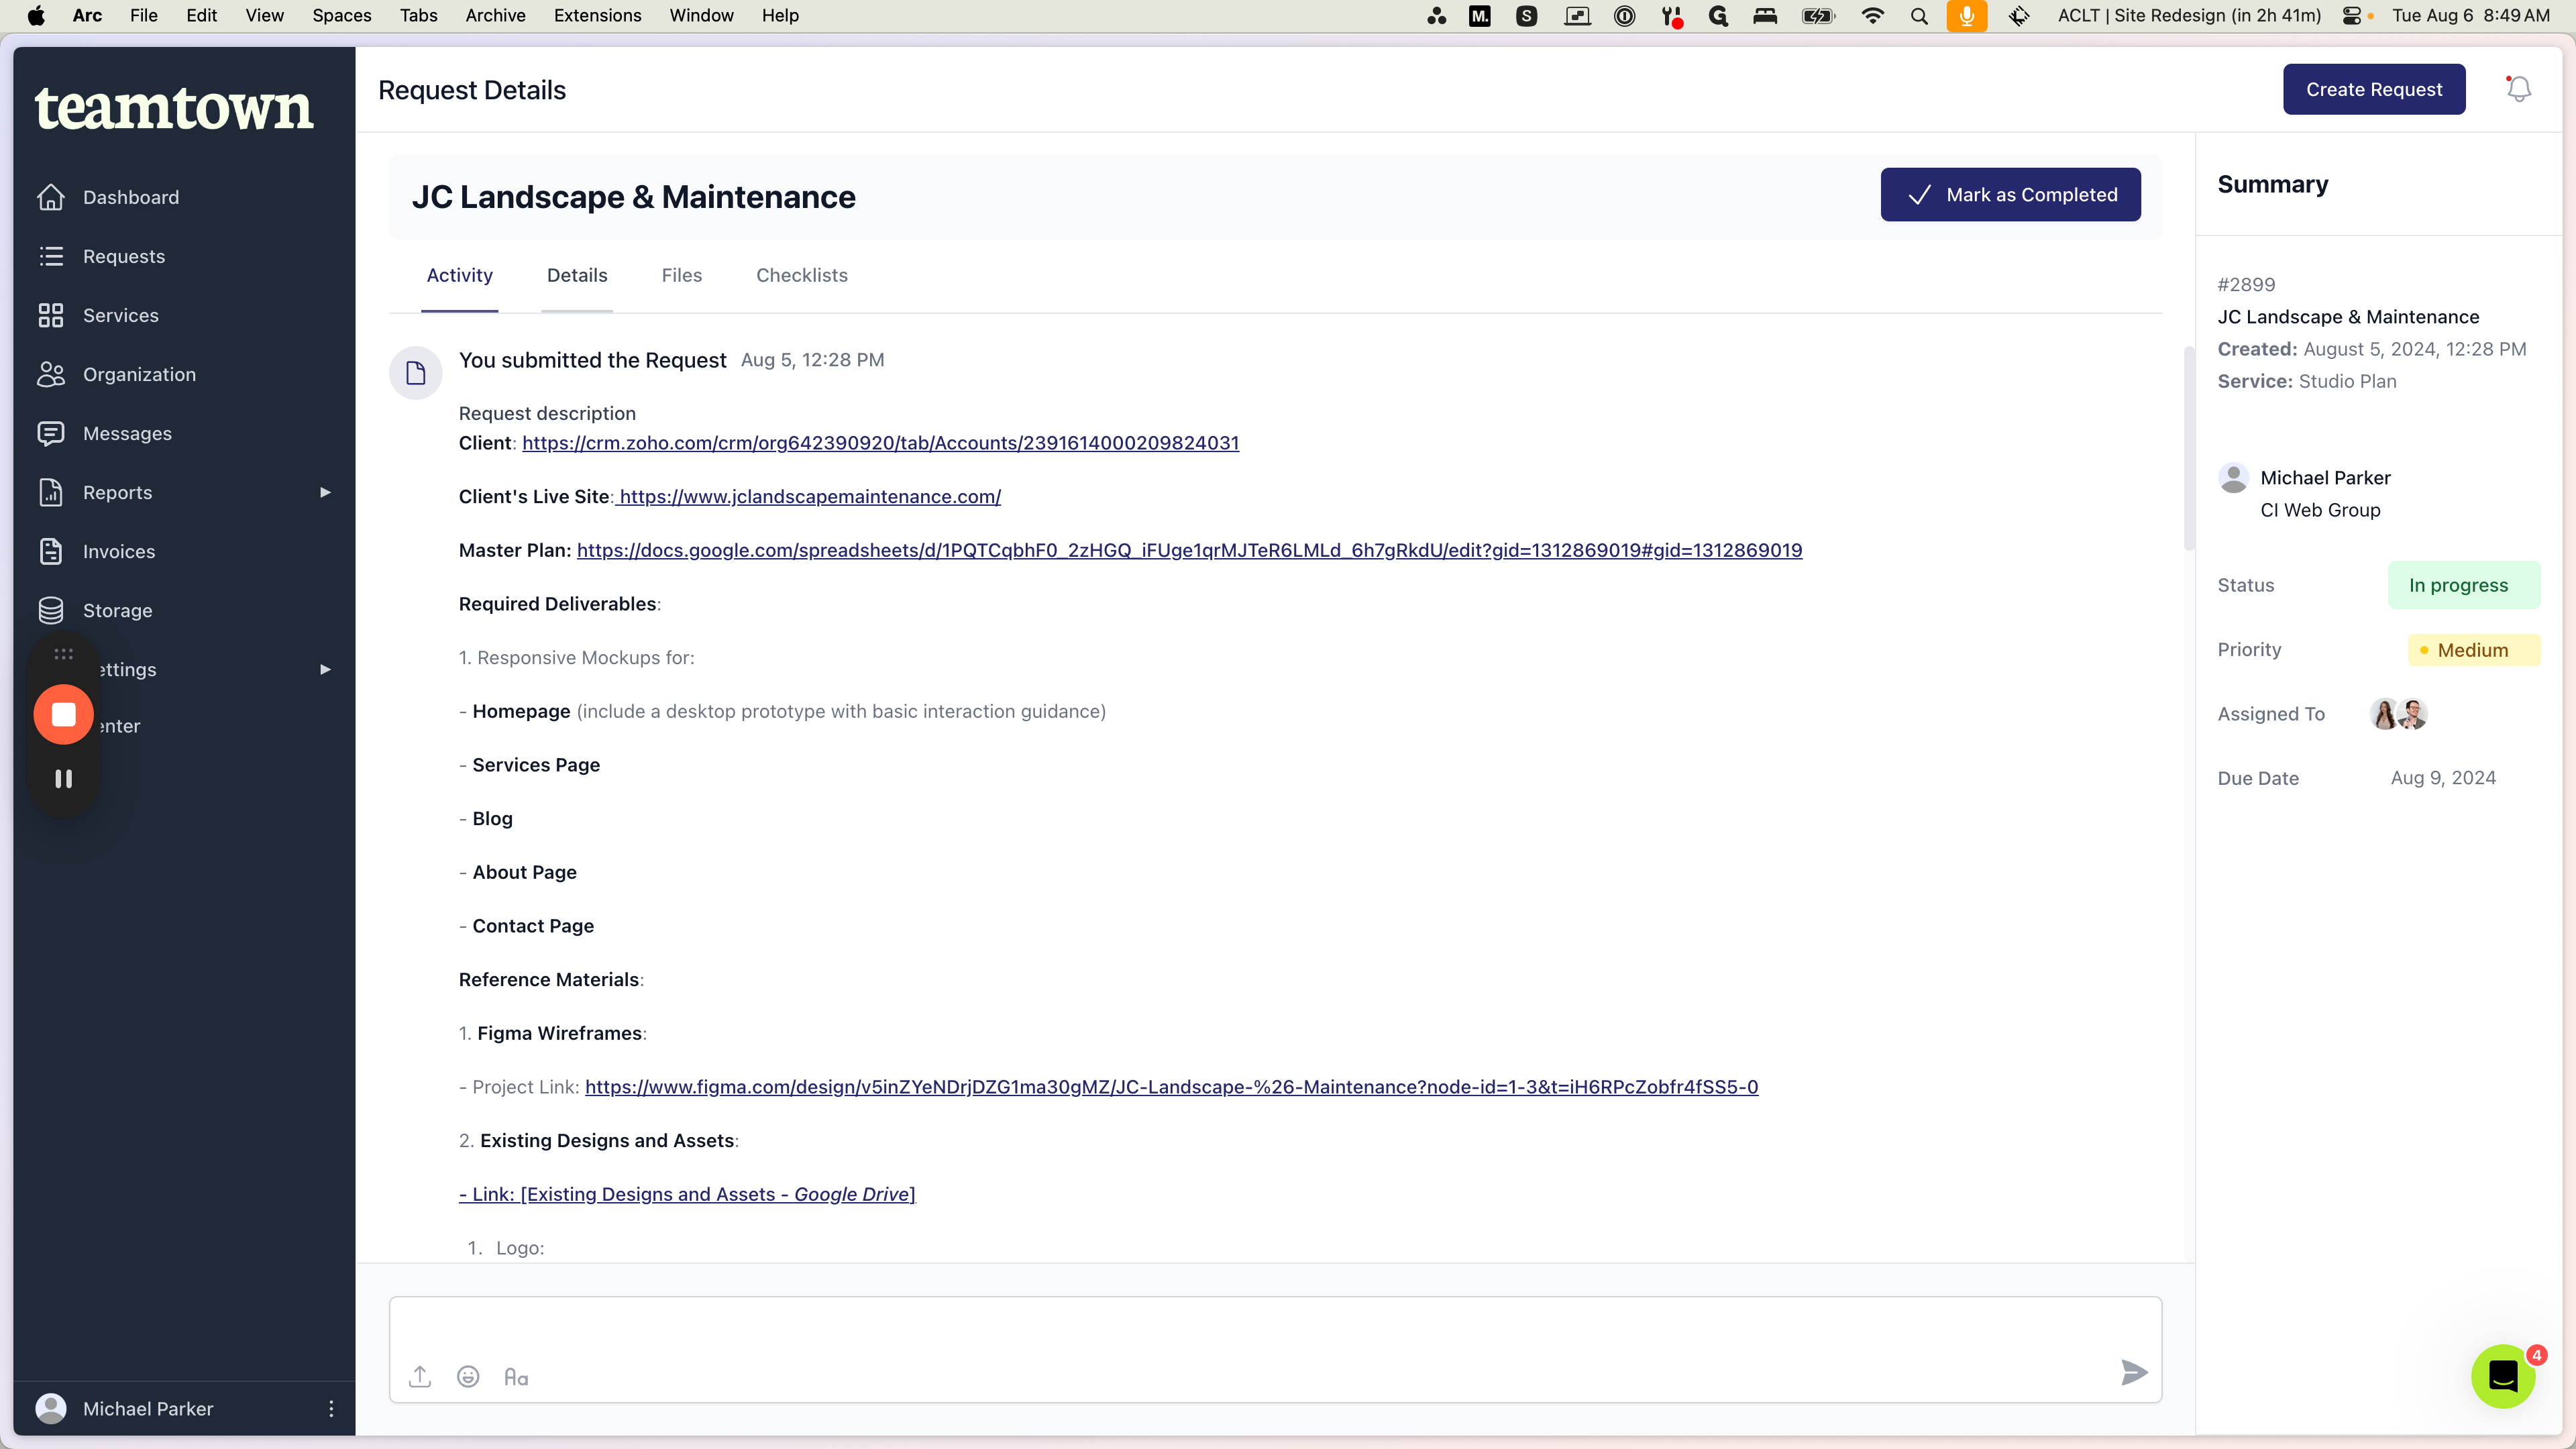This screenshot has width=2576, height=1449.
Task: Open the Zoho CRM client link
Action: tap(880, 443)
